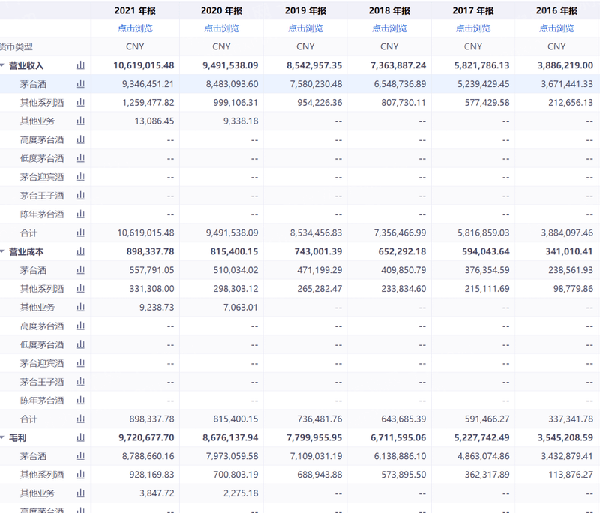Click the chart icon for 营业收入 row
This screenshot has width=600, height=513.
click(81, 65)
